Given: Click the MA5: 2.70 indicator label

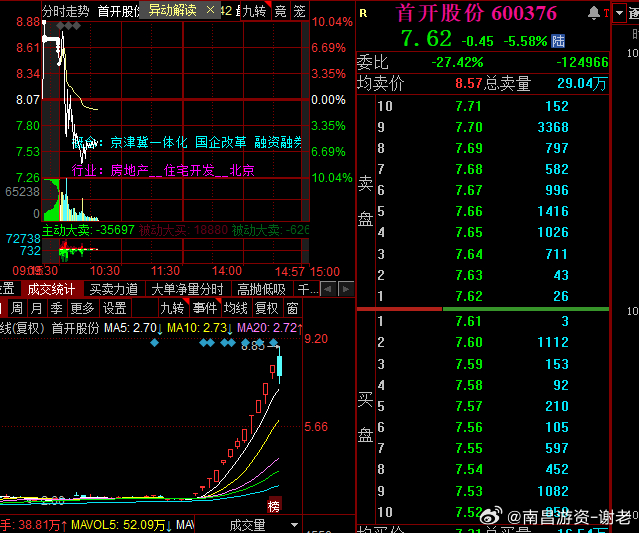Looking at the screenshot, I should tap(133, 328).
